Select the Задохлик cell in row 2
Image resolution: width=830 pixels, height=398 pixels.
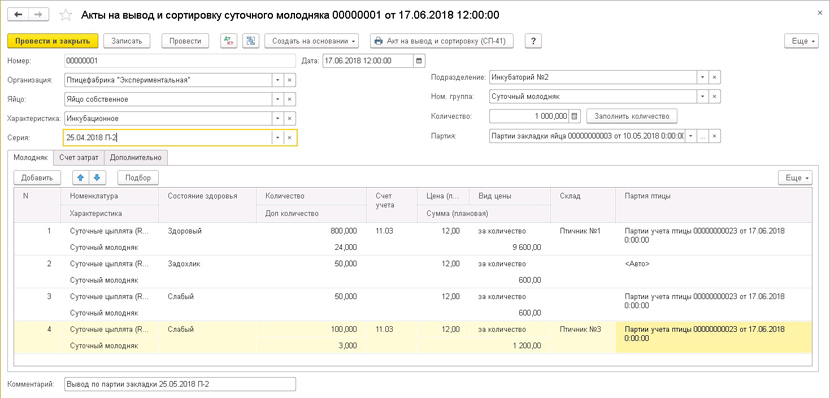click(208, 264)
